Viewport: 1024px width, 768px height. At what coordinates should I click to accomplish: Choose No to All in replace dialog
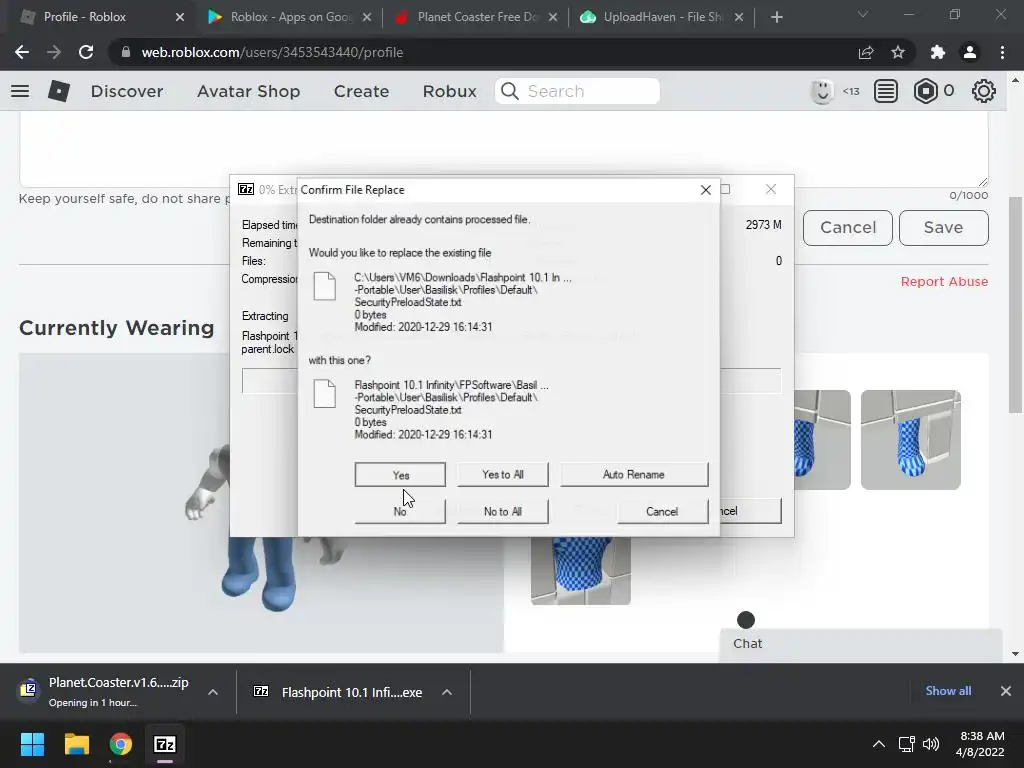502,511
